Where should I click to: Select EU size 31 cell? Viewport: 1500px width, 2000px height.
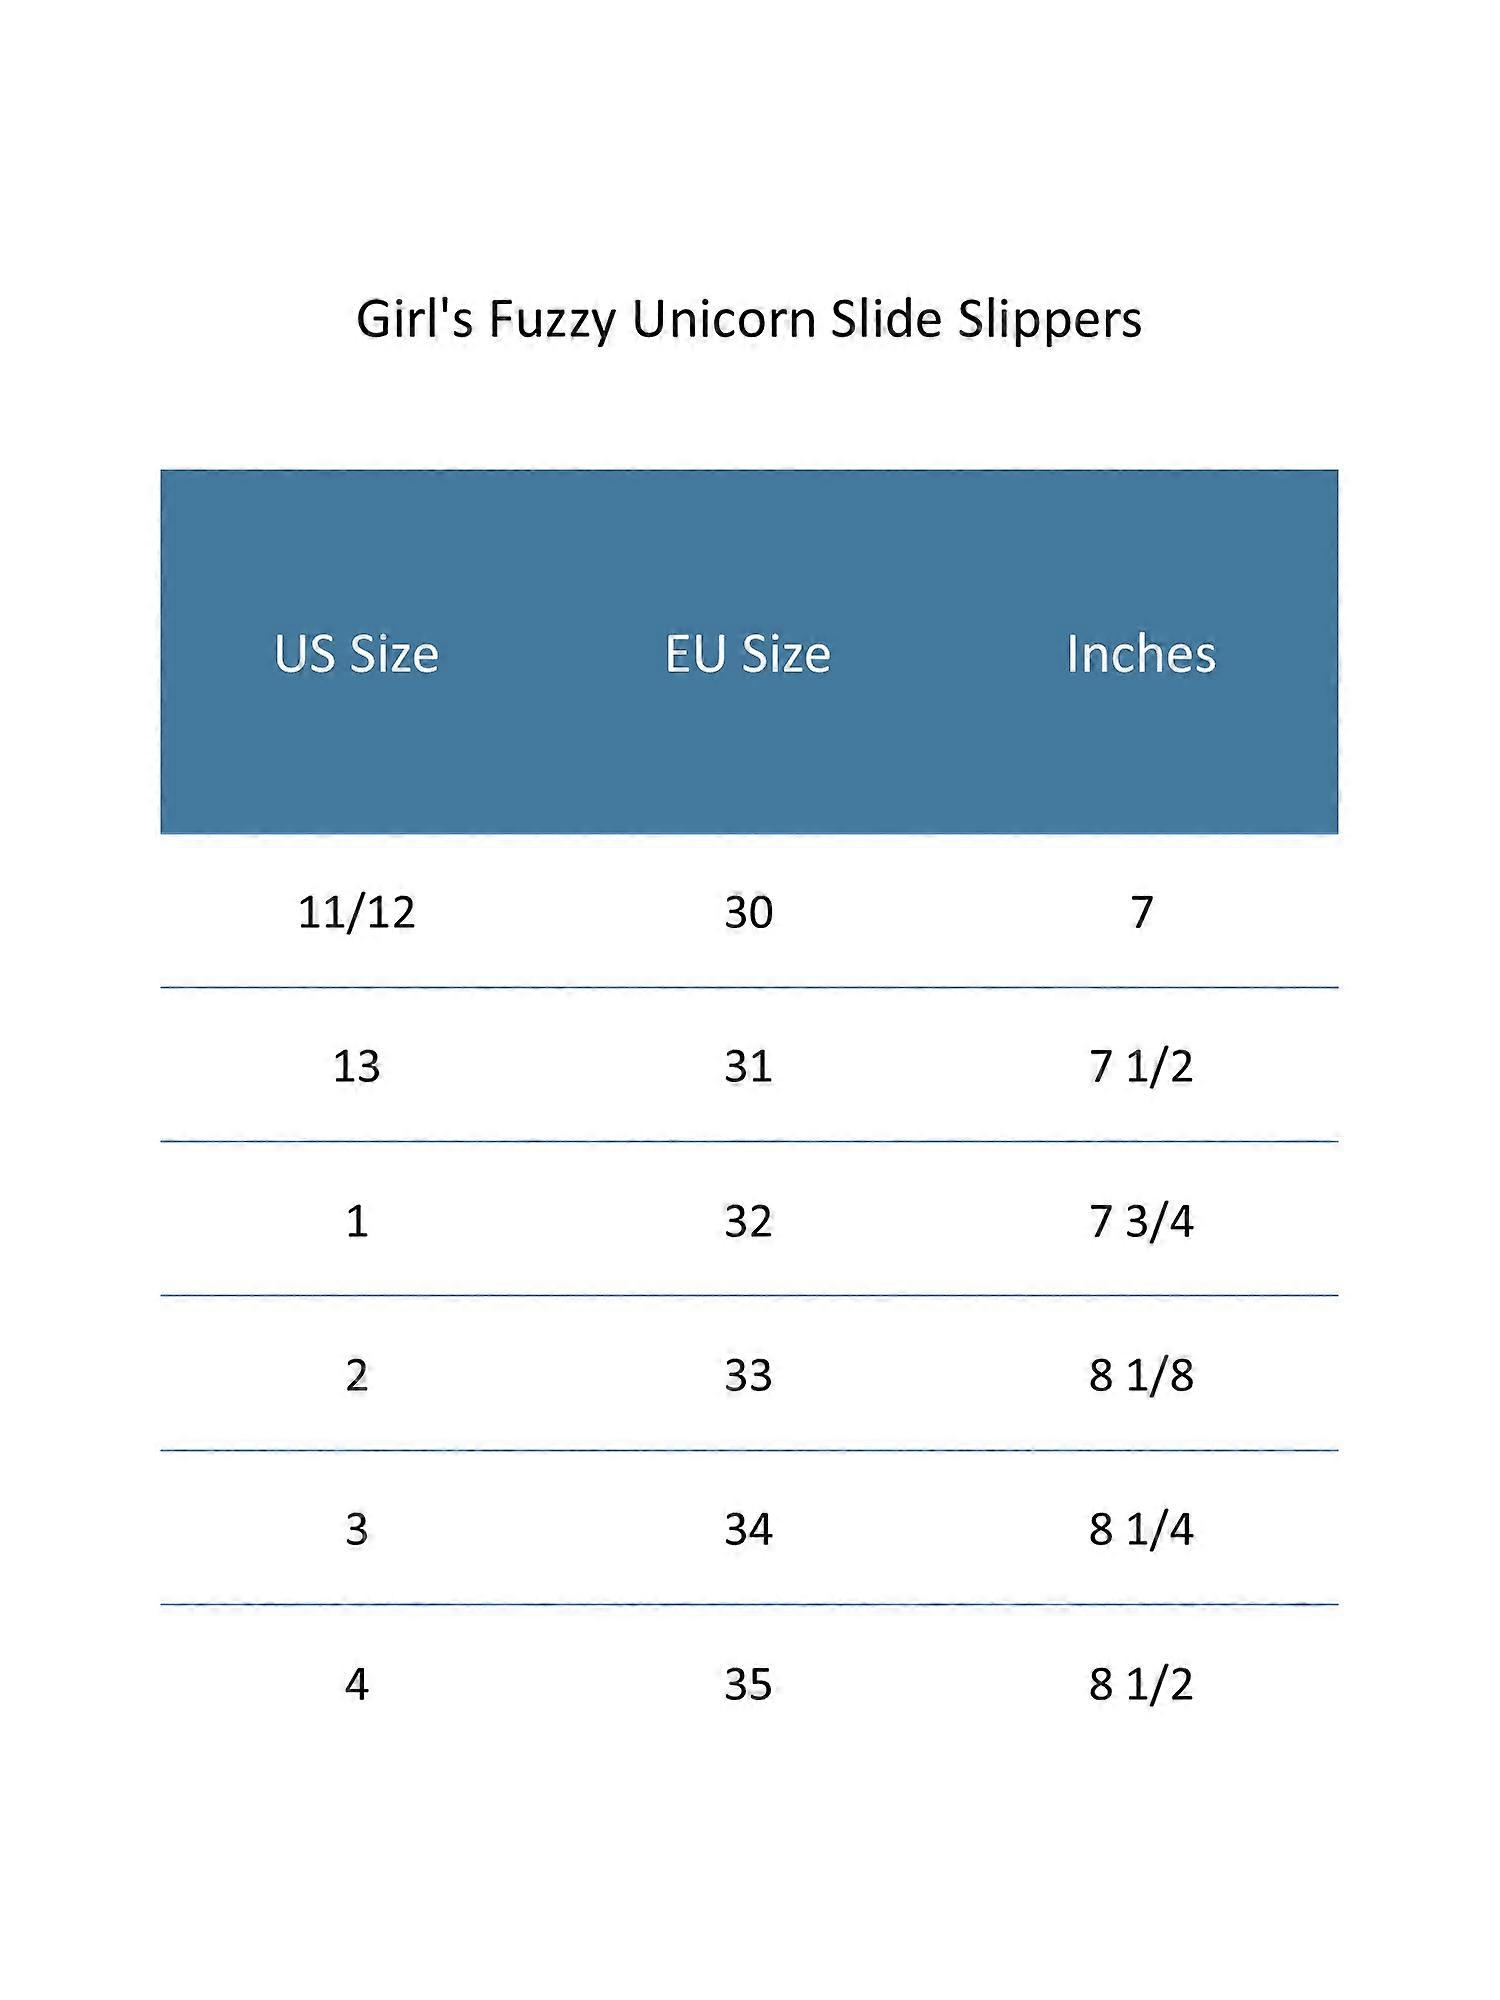(x=749, y=1066)
